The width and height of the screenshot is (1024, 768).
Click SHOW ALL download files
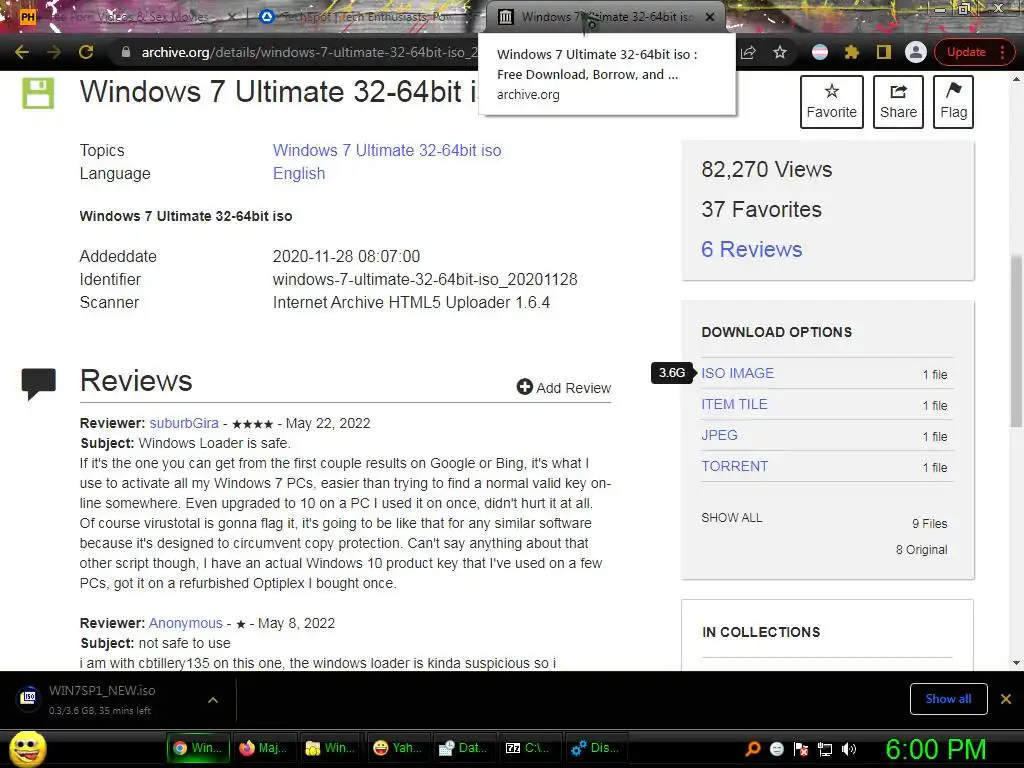click(x=731, y=518)
